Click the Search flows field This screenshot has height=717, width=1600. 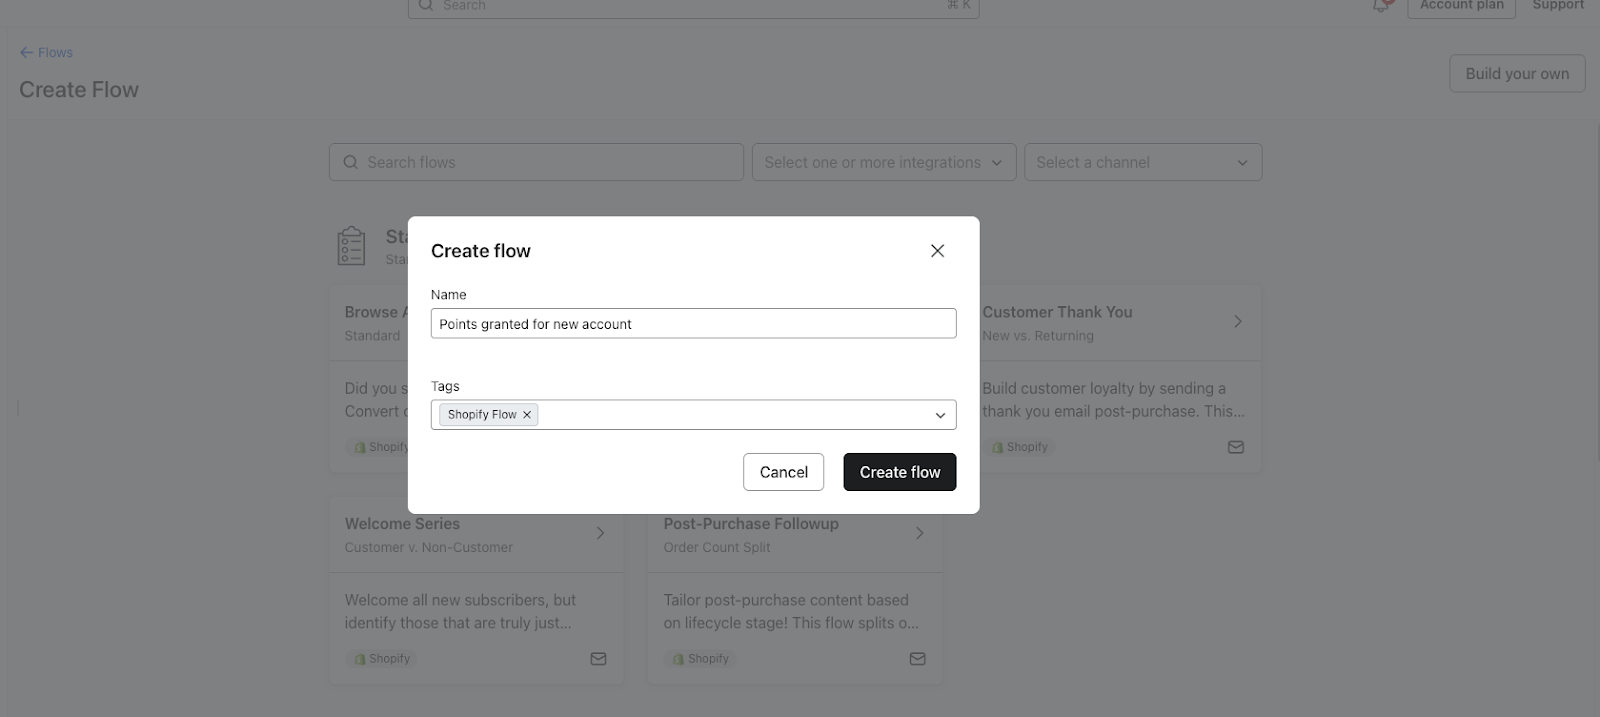tap(536, 163)
